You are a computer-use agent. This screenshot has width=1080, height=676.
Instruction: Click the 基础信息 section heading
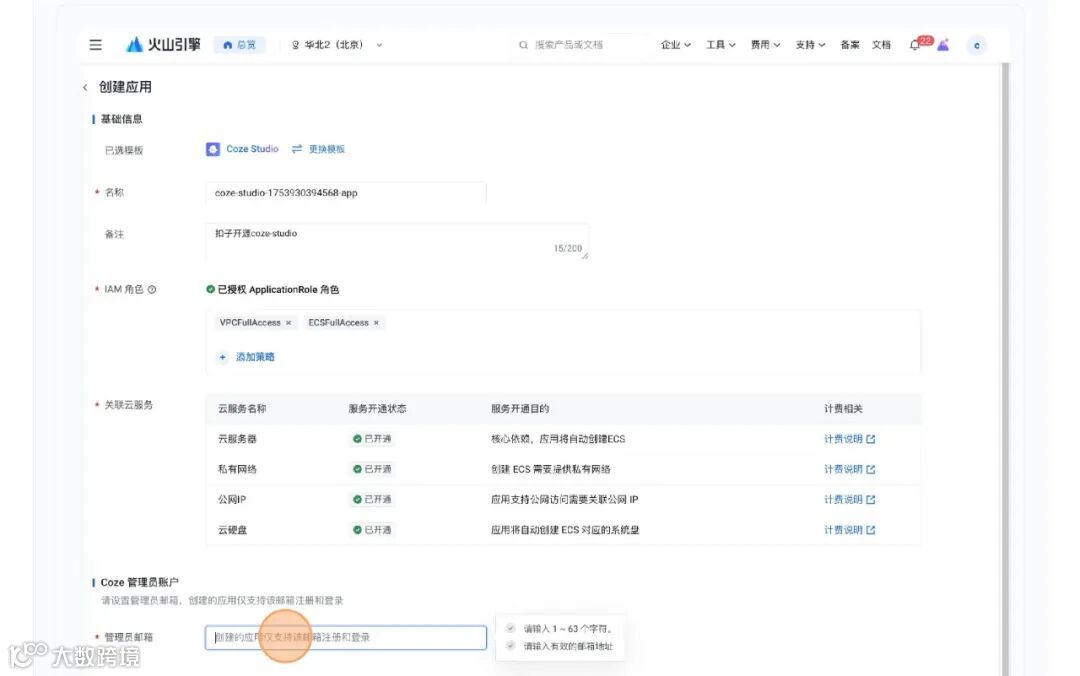click(121, 119)
